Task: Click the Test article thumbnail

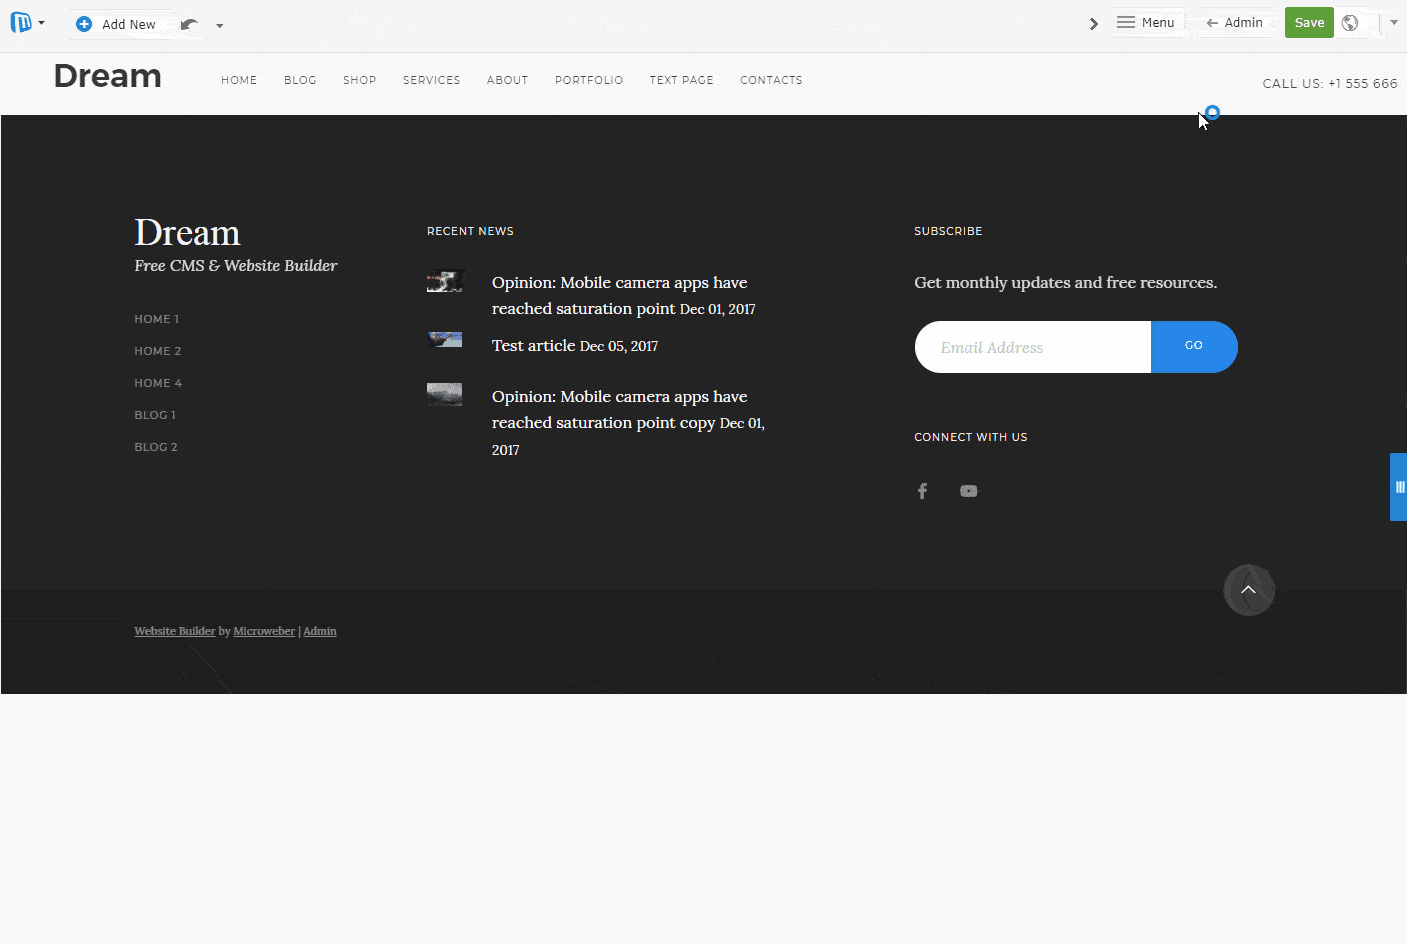Action: tap(445, 340)
